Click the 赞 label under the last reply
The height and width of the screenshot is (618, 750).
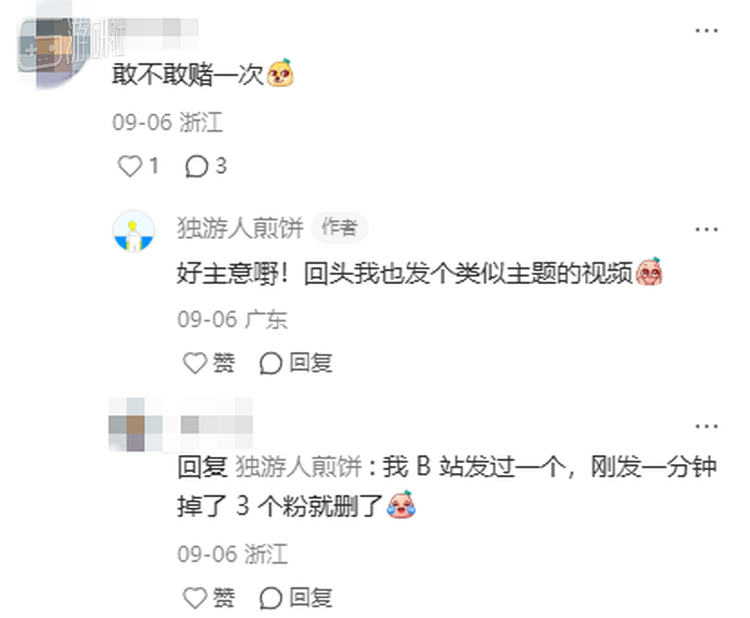point(223,598)
